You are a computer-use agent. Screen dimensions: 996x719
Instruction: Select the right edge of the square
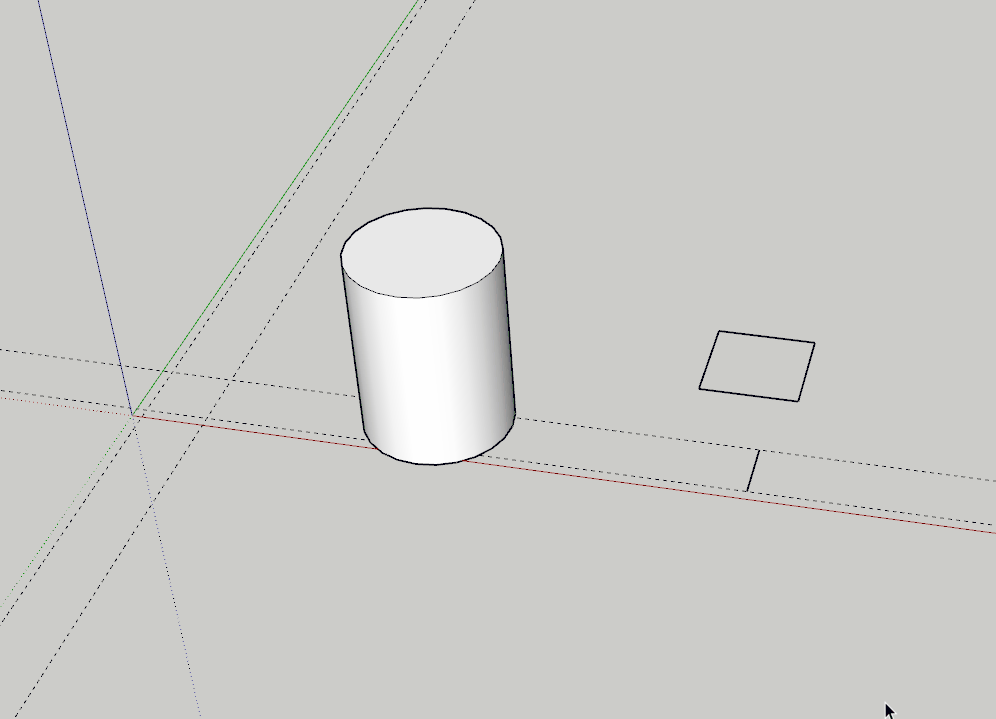pyautogui.click(x=807, y=372)
